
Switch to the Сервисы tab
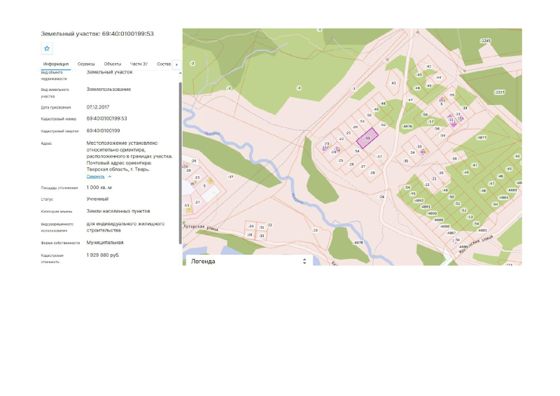86,64
